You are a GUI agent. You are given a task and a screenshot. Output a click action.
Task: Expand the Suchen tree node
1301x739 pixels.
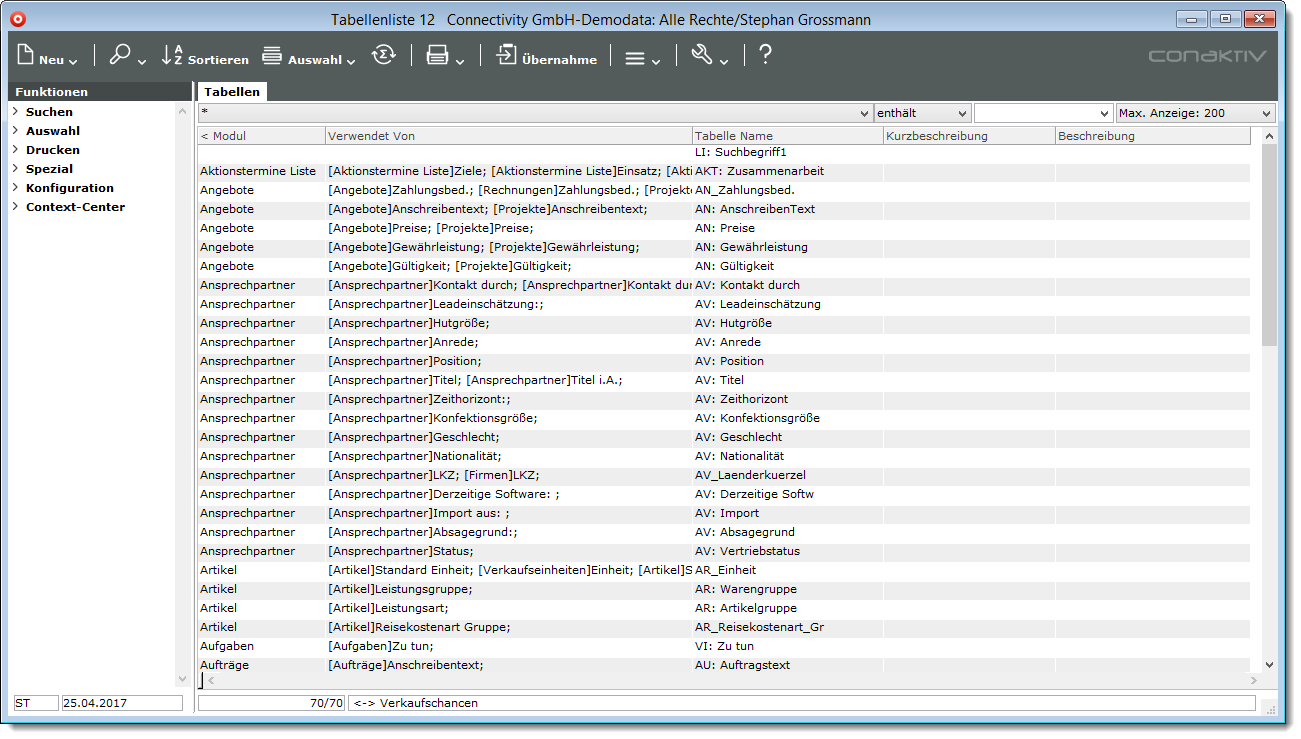tap(16, 112)
